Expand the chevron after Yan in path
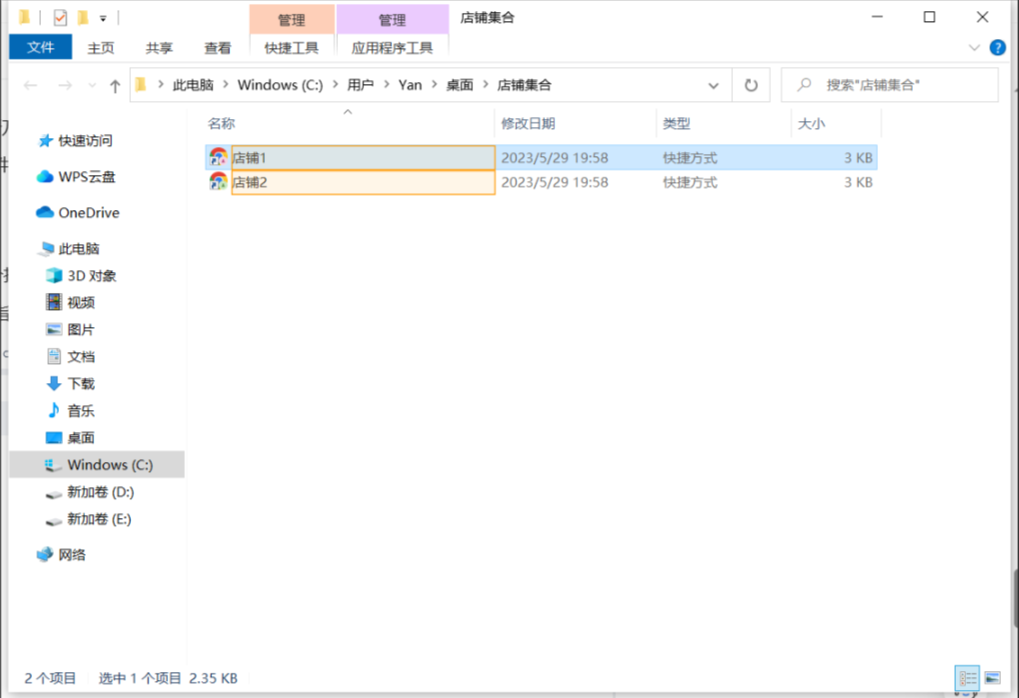1019x698 pixels. (434, 84)
